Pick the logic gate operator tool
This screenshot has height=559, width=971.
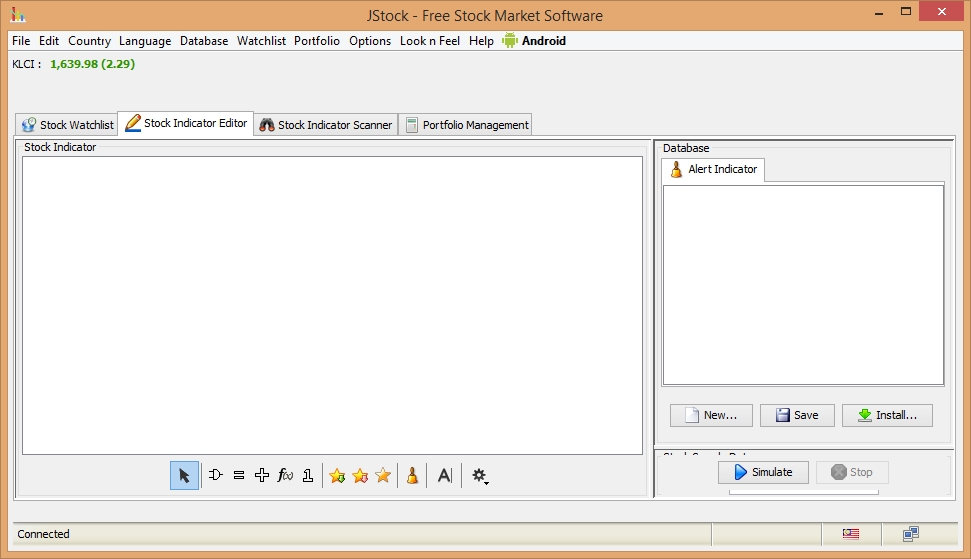coord(216,475)
